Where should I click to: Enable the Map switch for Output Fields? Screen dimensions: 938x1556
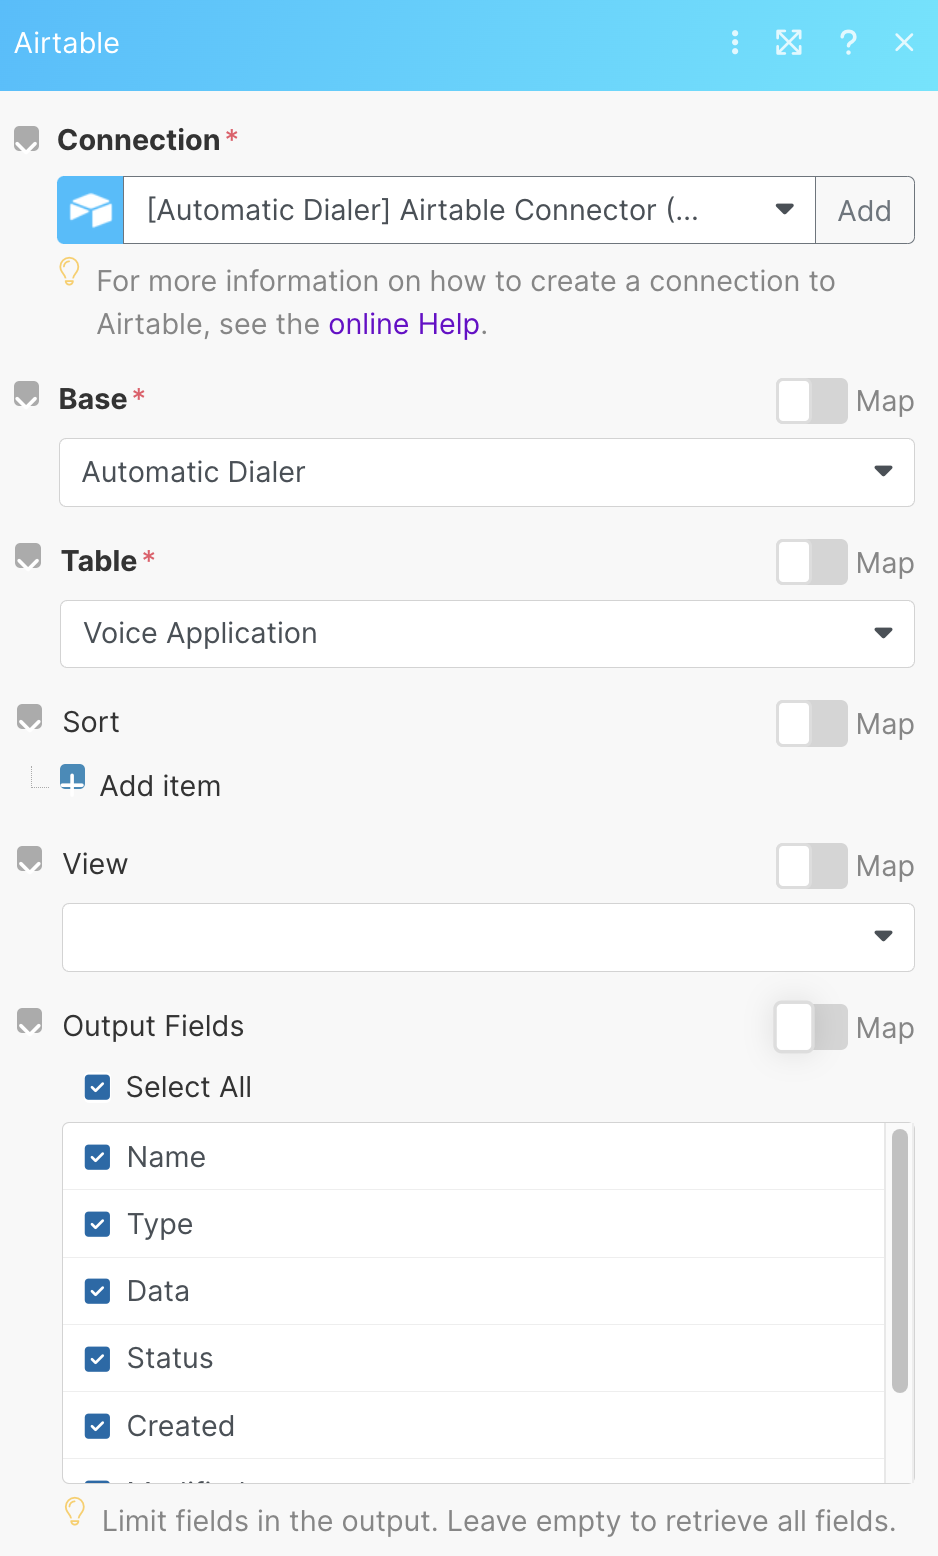[x=811, y=1028]
